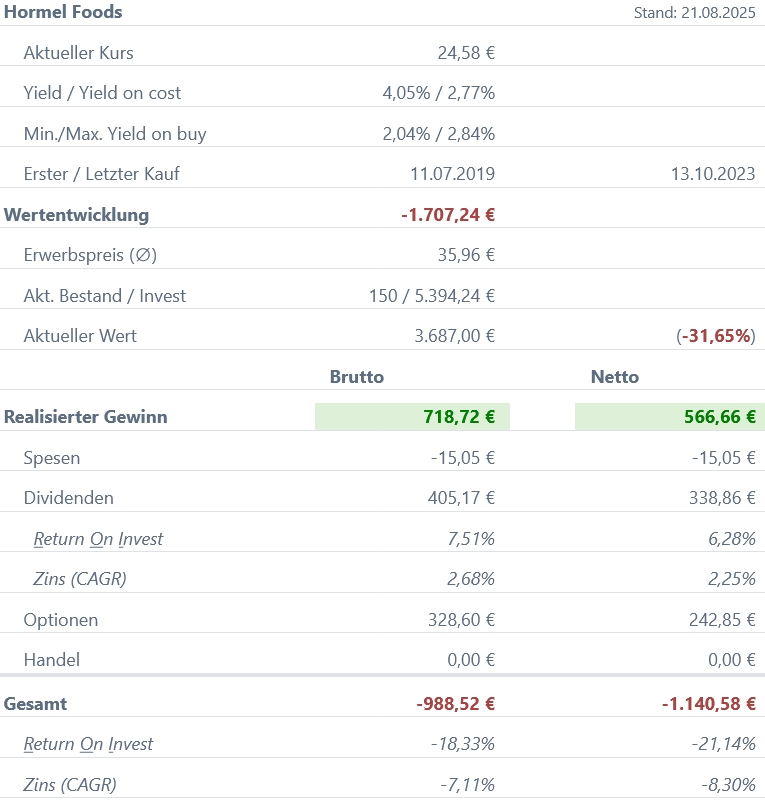This screenshot has width=765, height=800.
Task: Click the Gesamt net total -1.140,58 €
Action: (x=708, y=704)
